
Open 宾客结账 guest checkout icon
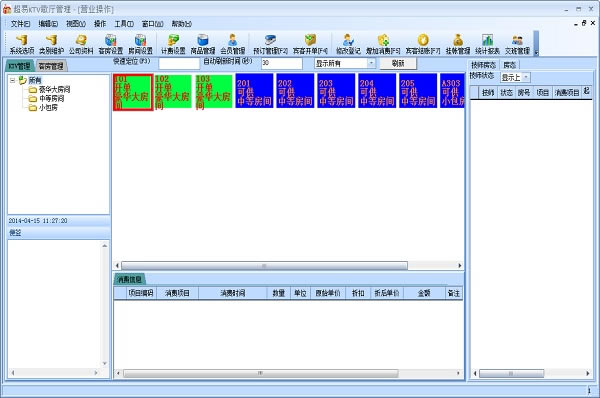[x=423, y=44]
